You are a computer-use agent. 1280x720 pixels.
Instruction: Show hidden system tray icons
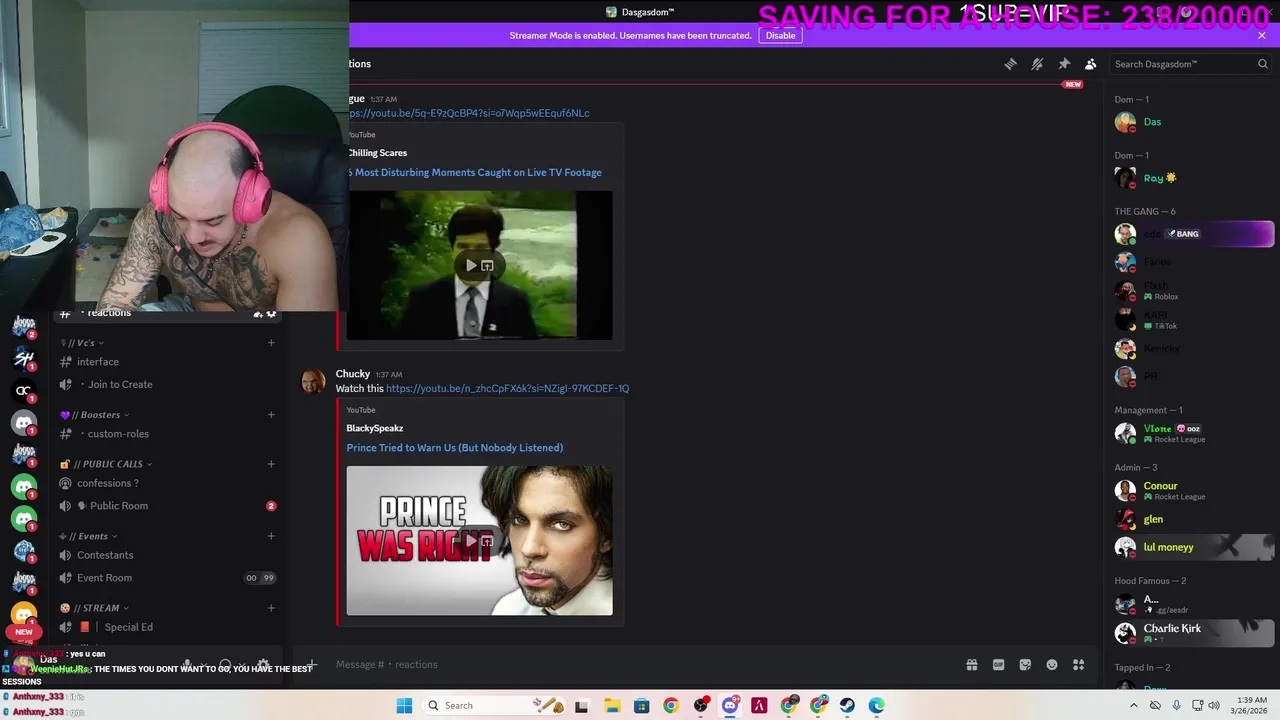[x=1133, y=705]
